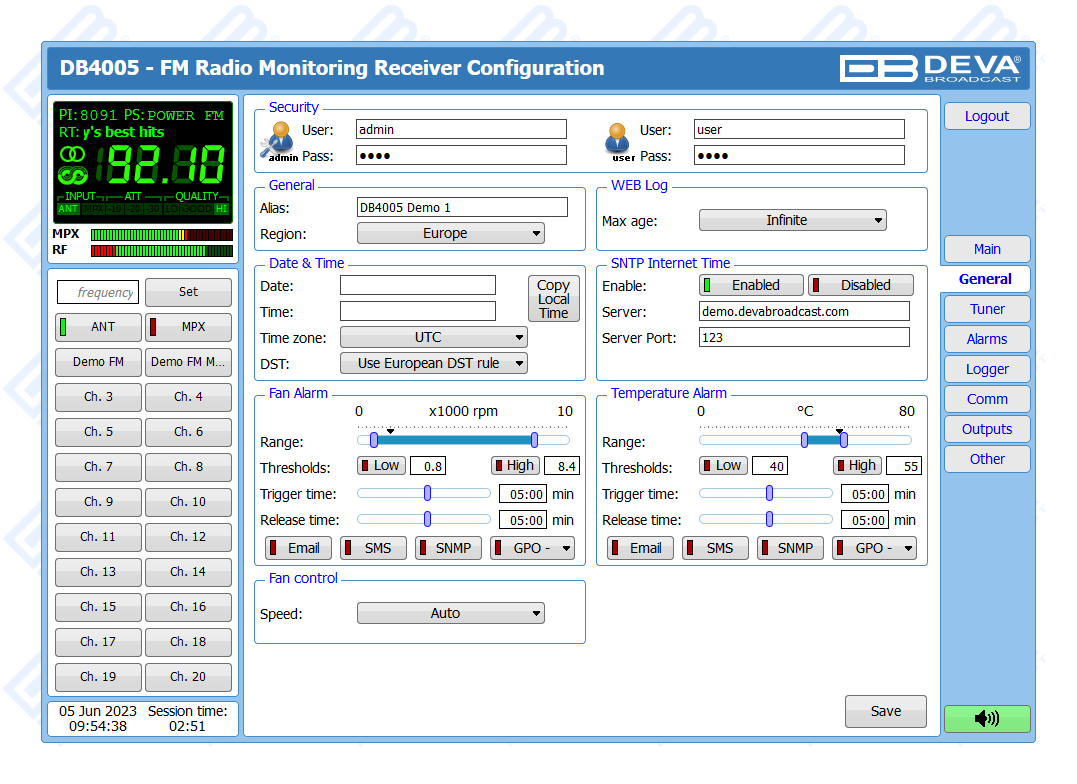Click the RDS stereo indicator on display

click(x=73, y=154)
